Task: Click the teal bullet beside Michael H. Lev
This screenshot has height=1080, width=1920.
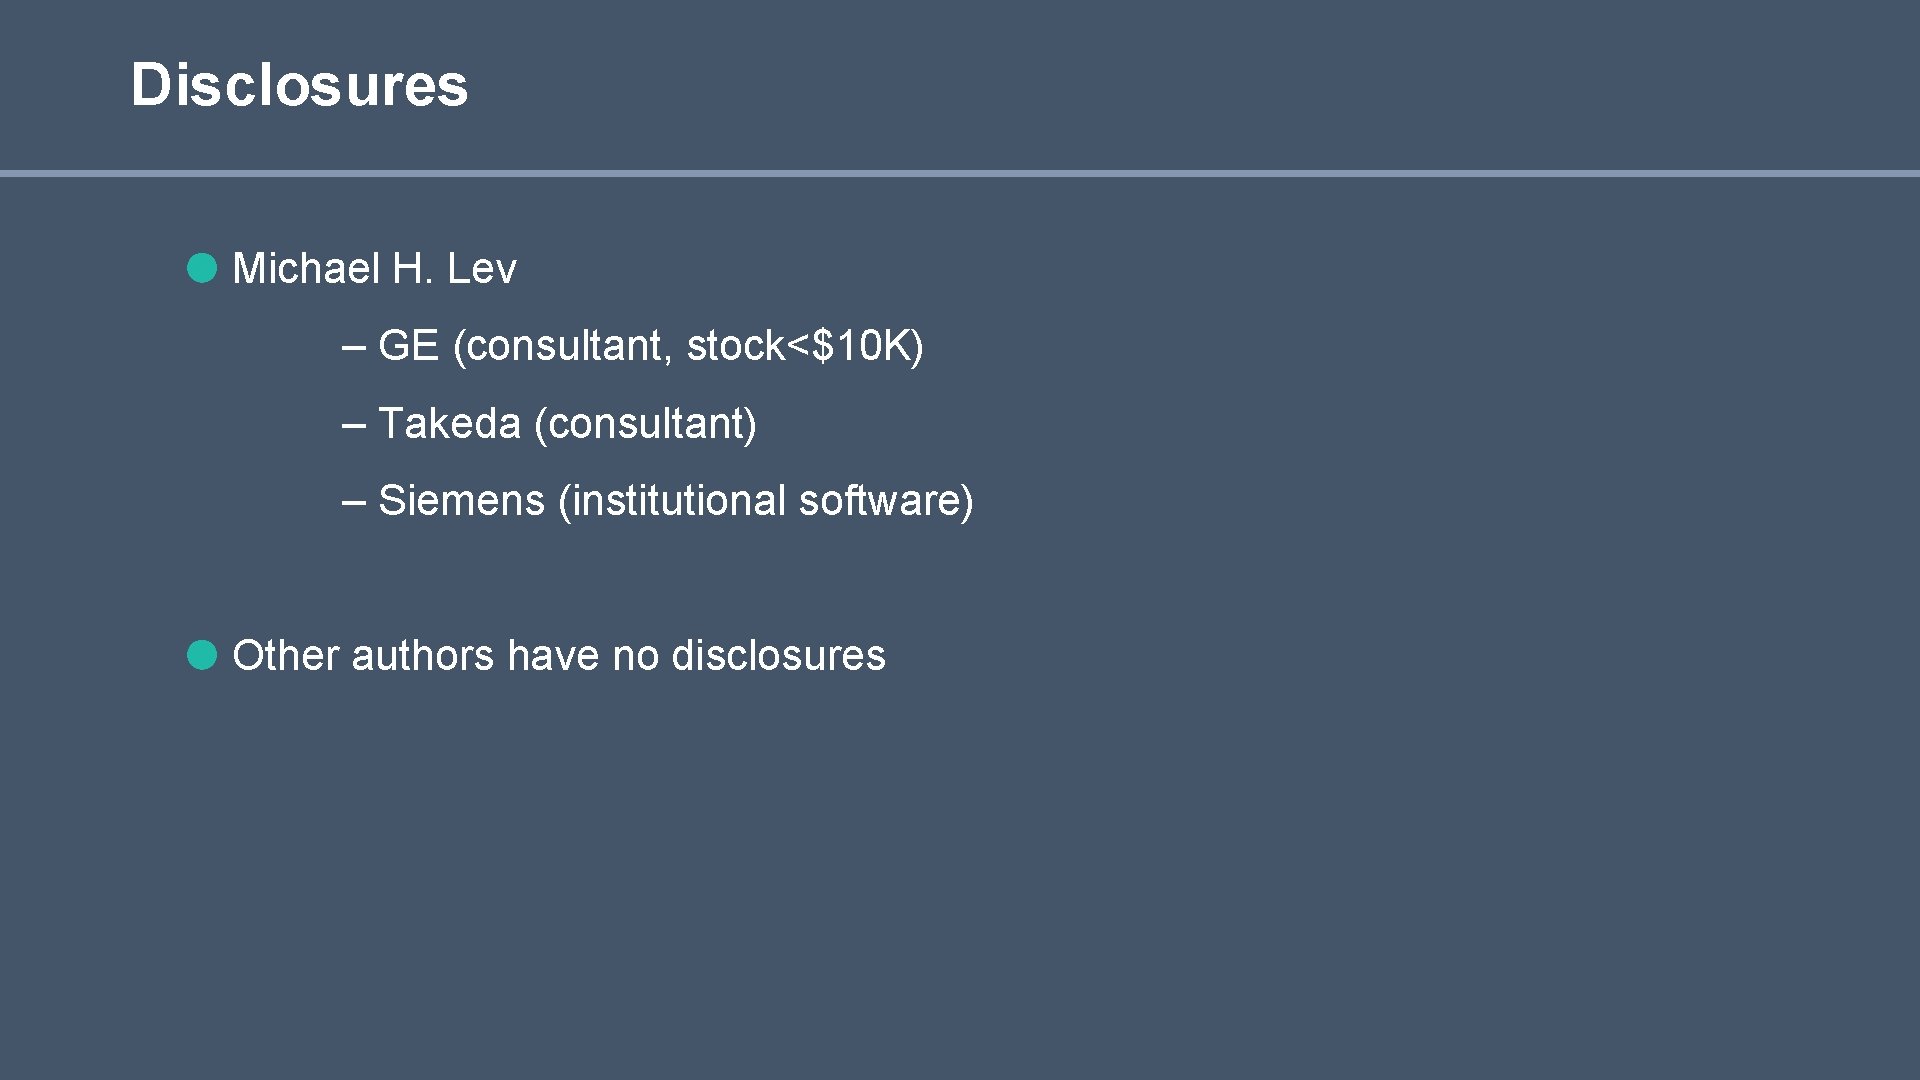Action: point(202,268)
